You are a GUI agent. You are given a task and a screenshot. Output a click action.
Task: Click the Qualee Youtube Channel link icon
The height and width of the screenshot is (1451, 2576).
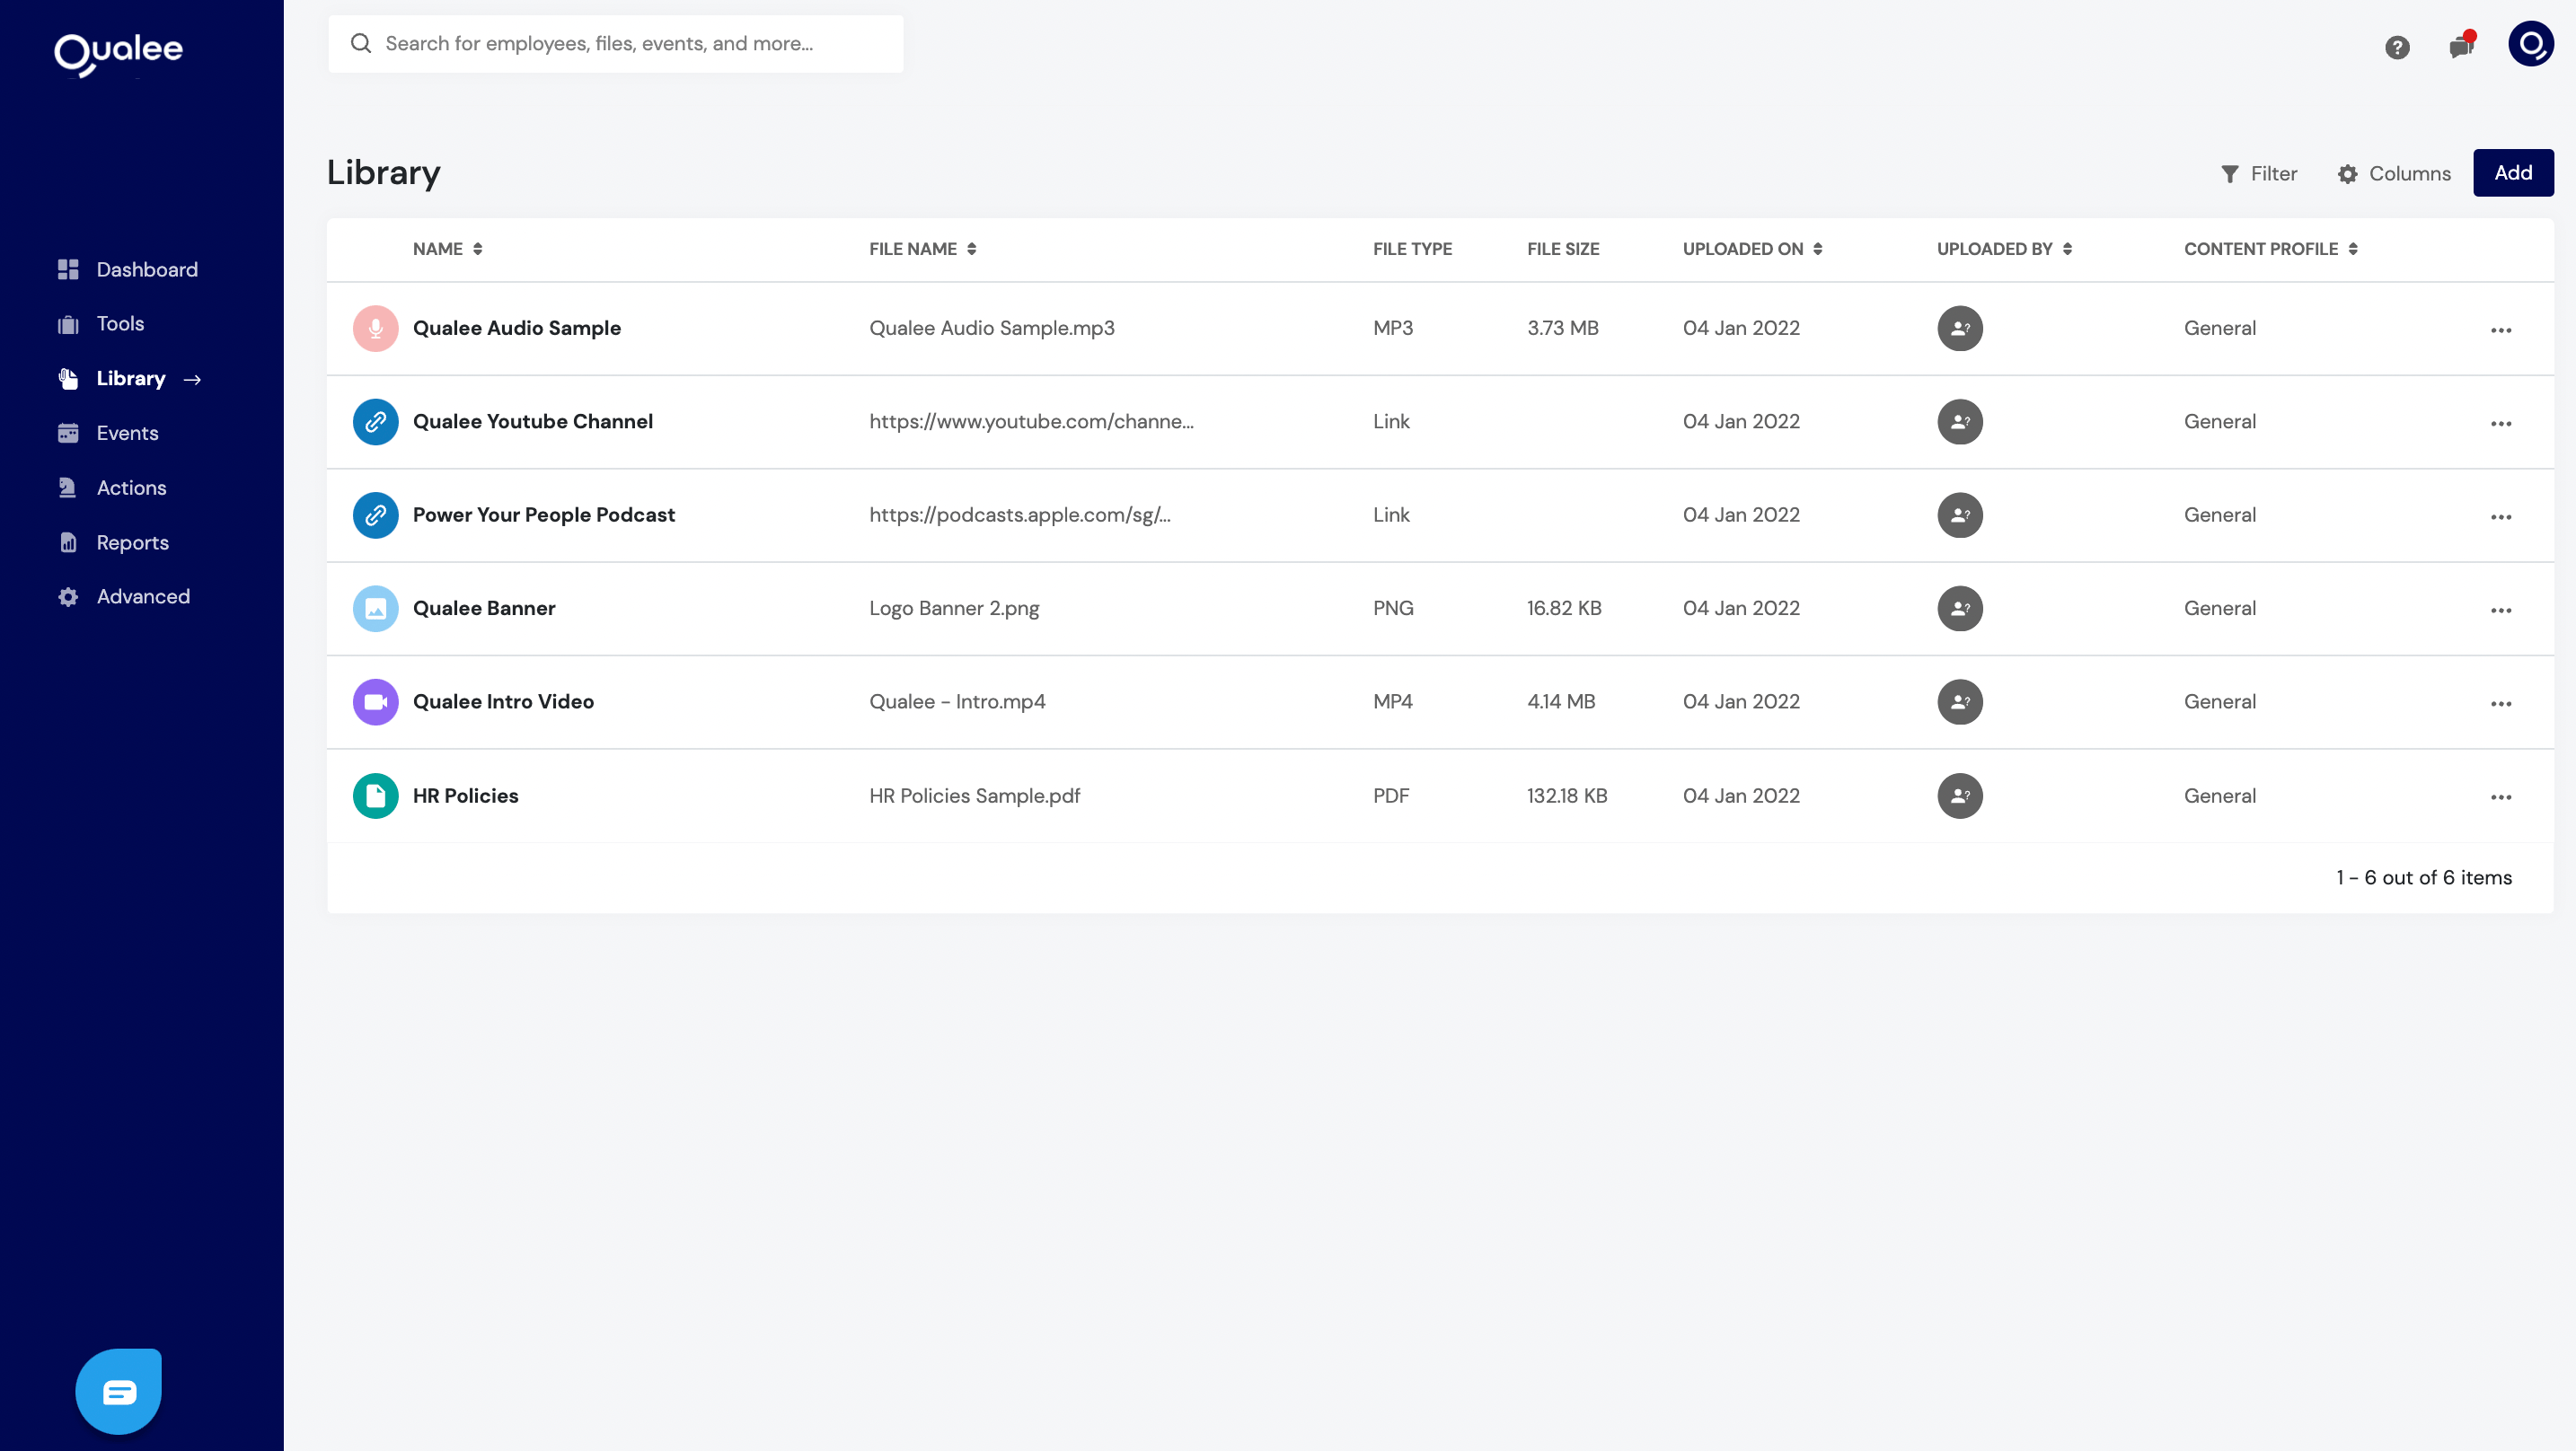[375, 422]
